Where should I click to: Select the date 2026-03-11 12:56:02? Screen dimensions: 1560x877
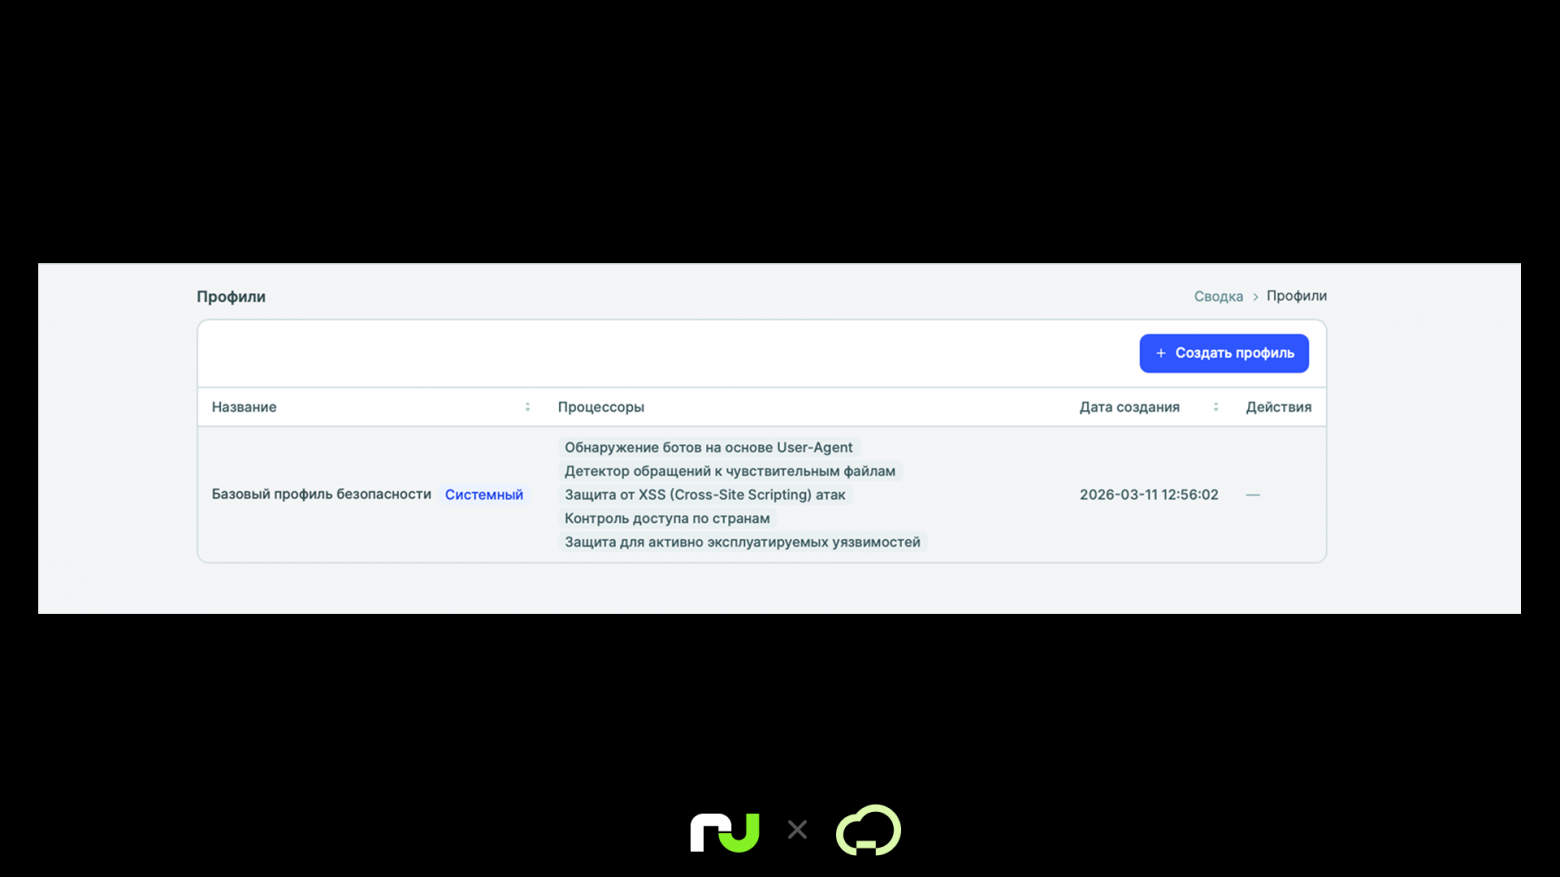tap(1149, 495)
